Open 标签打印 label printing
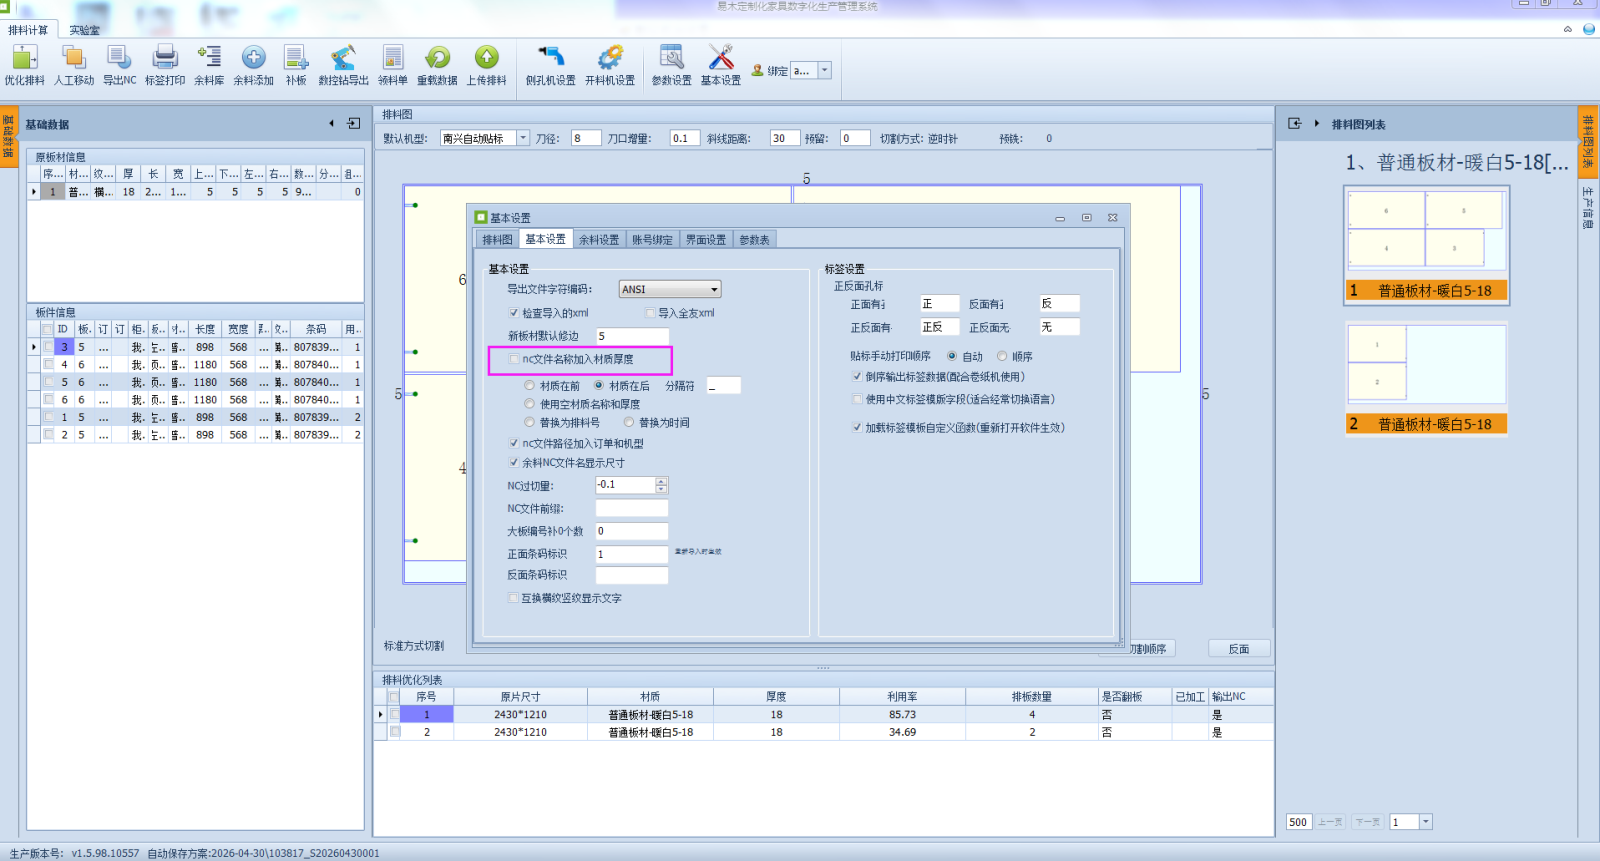1600x861 pixels. (165, 58)
